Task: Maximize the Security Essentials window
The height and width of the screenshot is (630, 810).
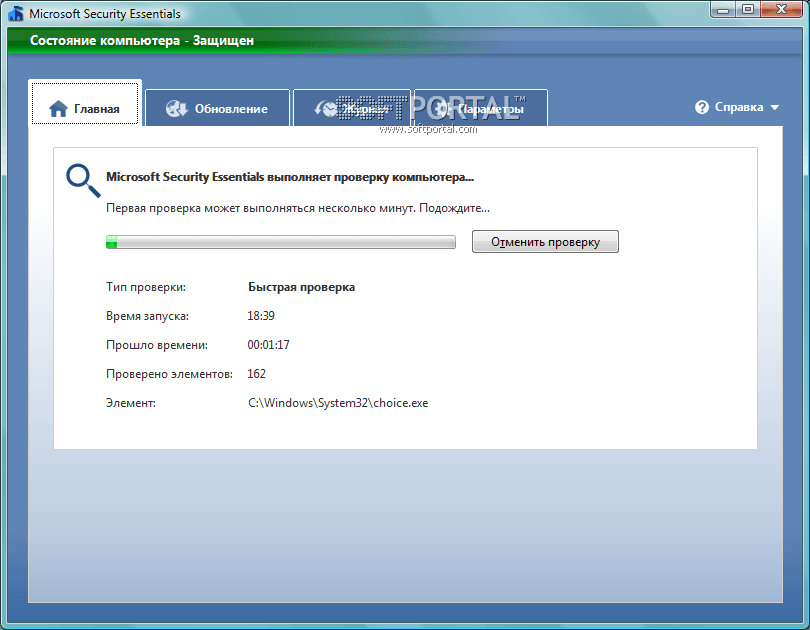Action: point(747,10)
